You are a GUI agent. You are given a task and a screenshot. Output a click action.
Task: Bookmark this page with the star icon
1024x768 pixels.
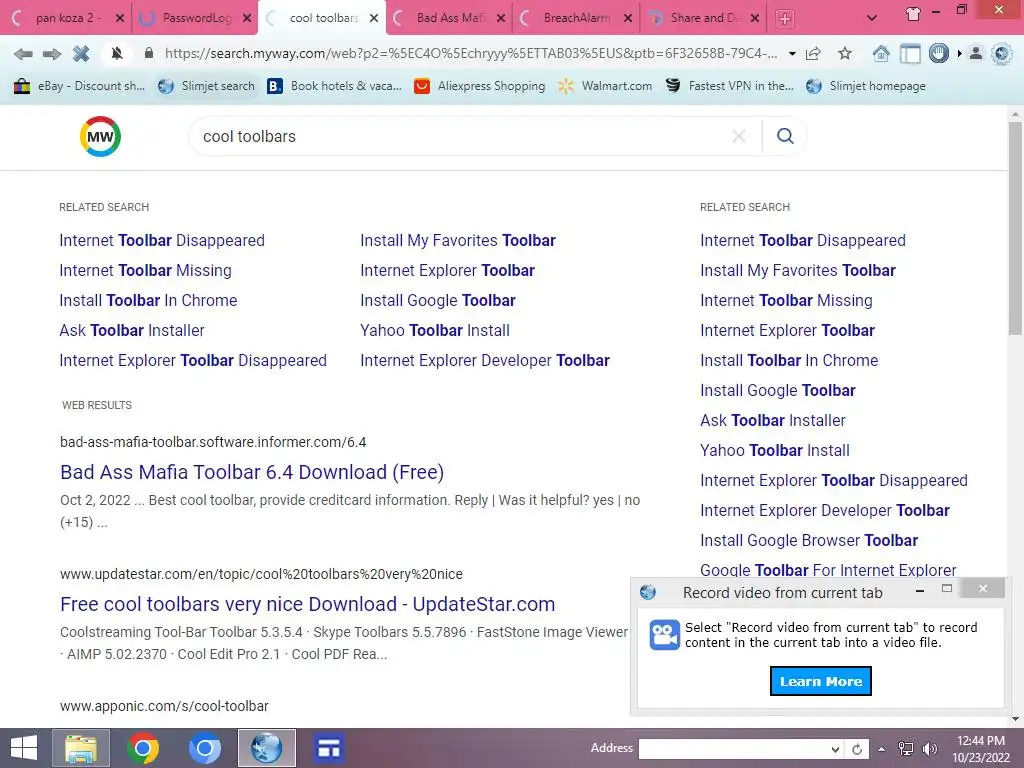coord(845,54)
